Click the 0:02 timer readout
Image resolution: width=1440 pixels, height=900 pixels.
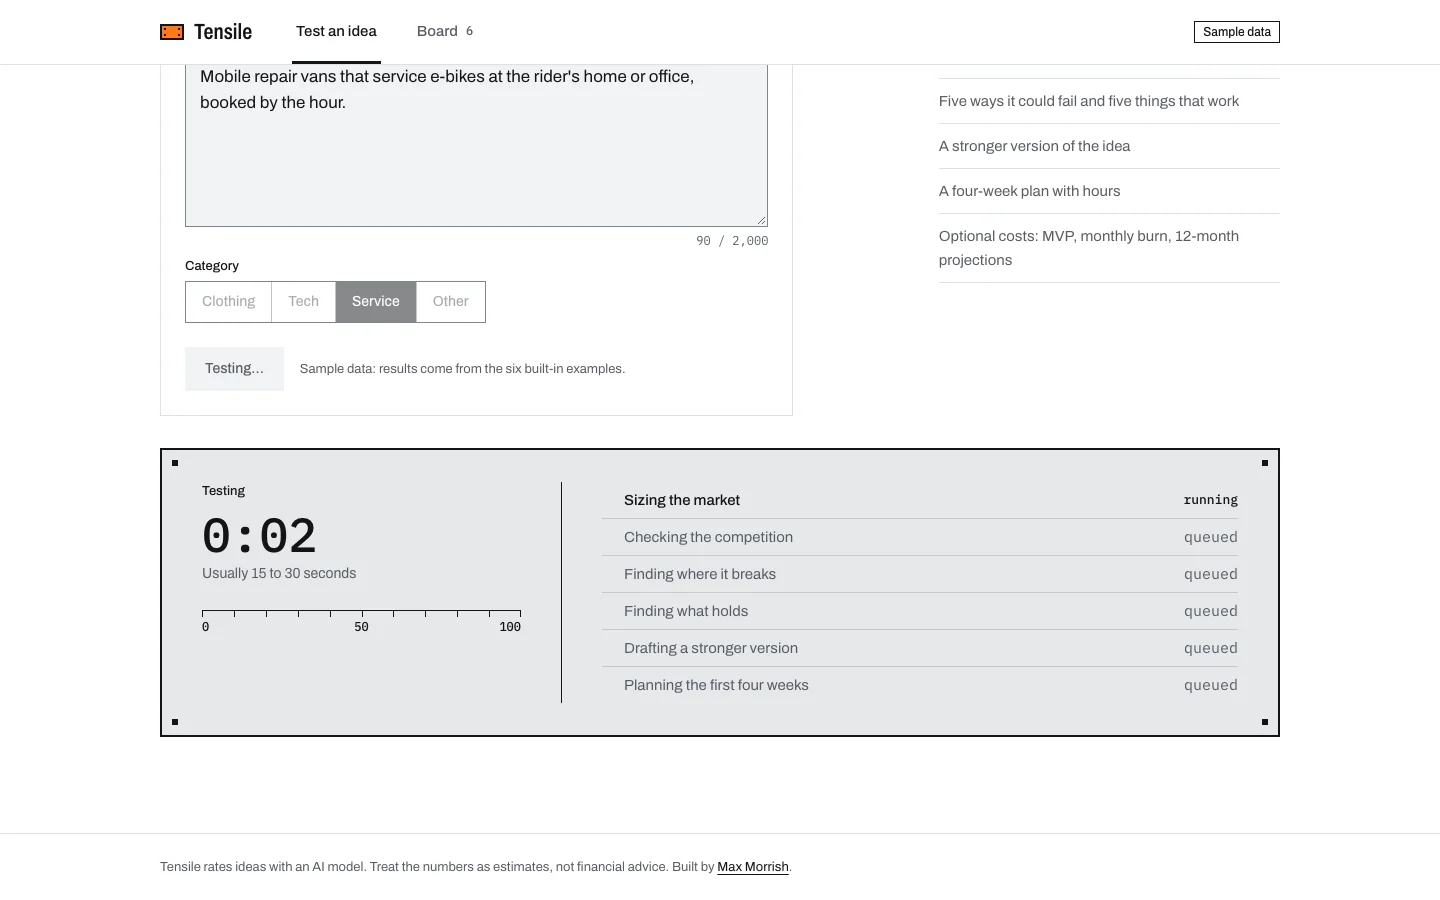click(x=259, y=536)
